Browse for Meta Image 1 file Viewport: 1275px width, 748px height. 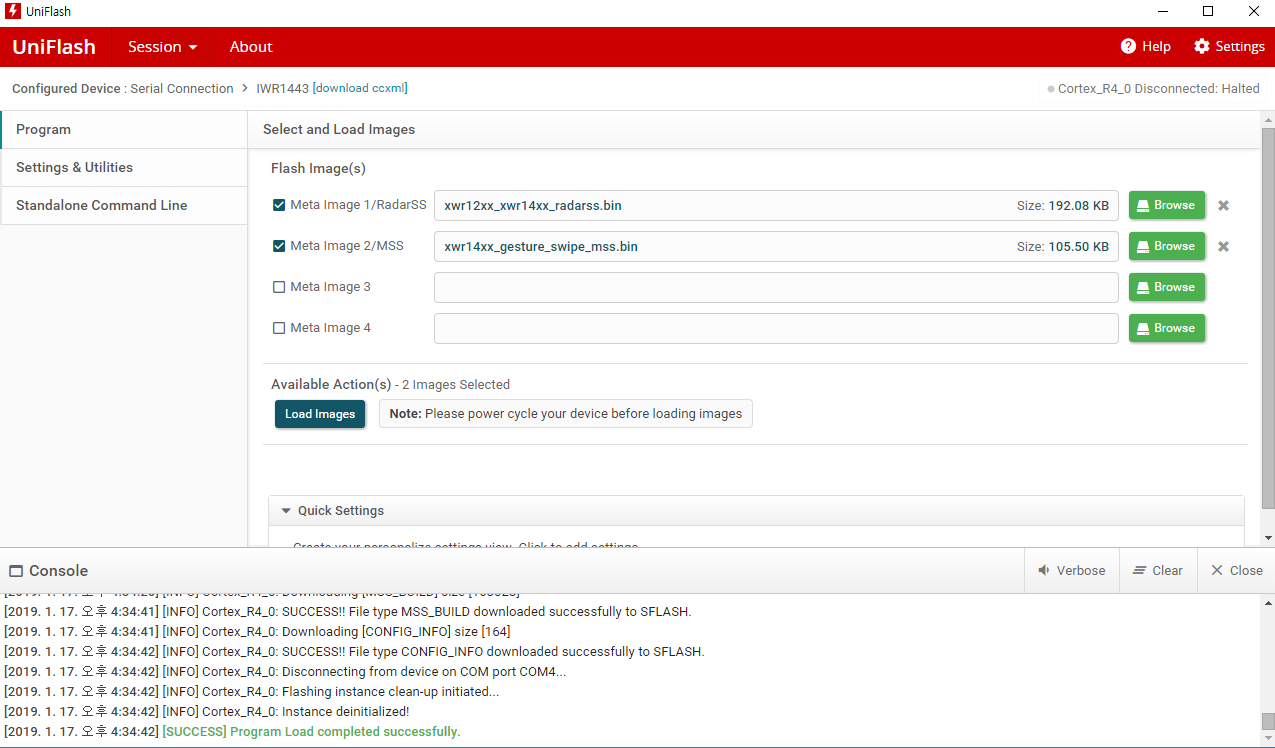point(1166,205)
